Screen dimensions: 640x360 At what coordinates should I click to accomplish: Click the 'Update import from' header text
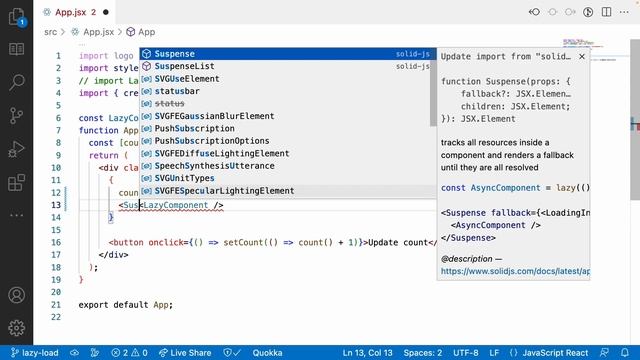coord(506,56)
